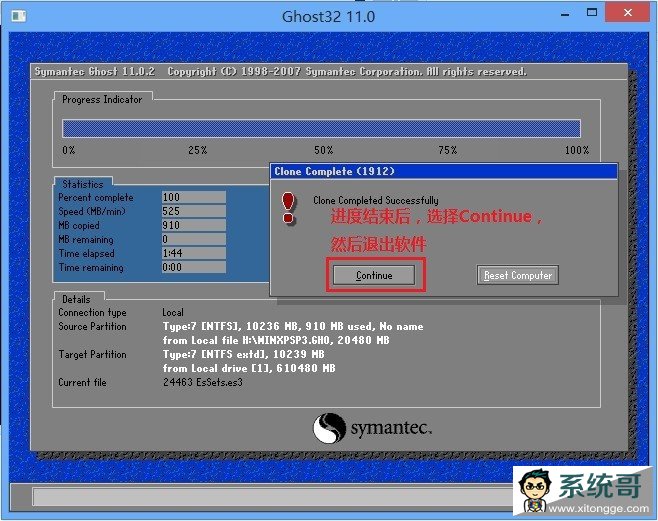The image size is (658, 521).
Task: Click the Continue button
Action: (374, 275)
